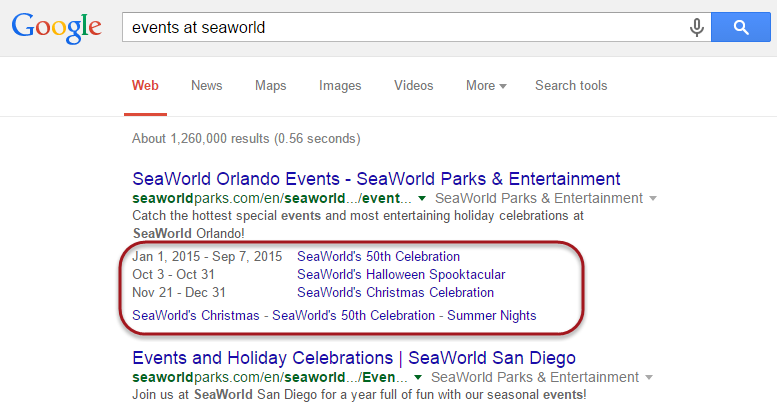Go to the Google logo homepage
The height and width of the screenshot is (420, 777).
pos(59,30)
